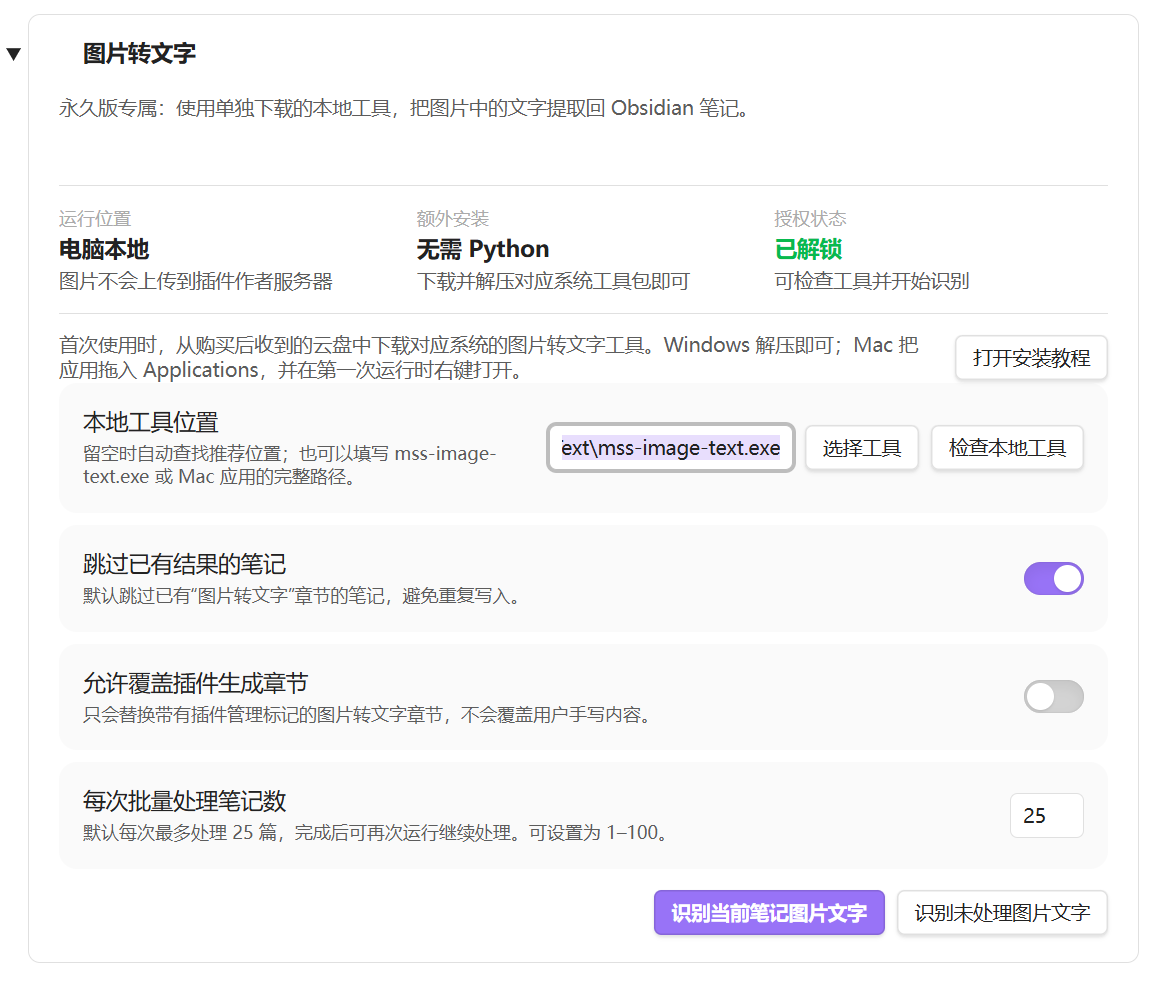The width and height of the screenshot is (1158, 981).
Task: Run 识别未处理图片文字
Action: point(1002,913)
